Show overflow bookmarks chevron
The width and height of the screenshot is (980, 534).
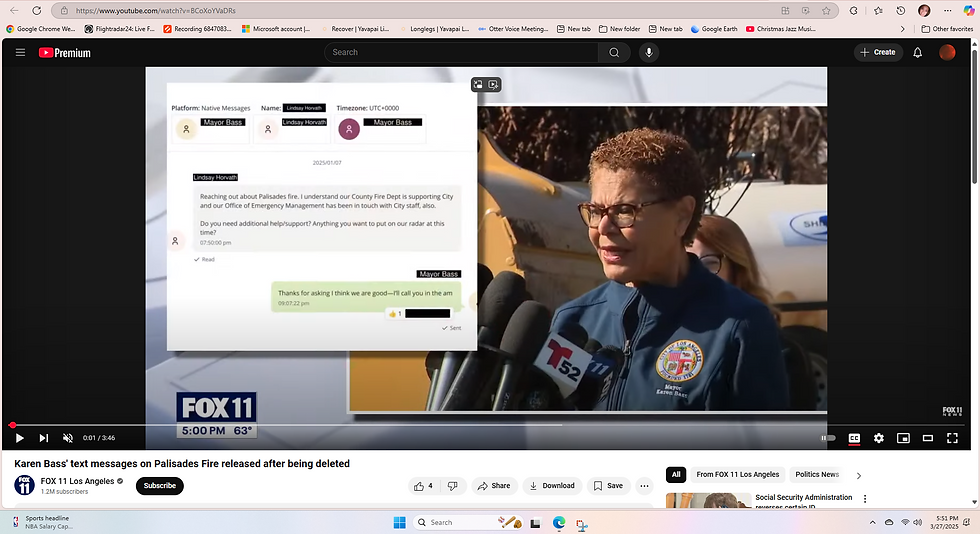click(902, 29)
